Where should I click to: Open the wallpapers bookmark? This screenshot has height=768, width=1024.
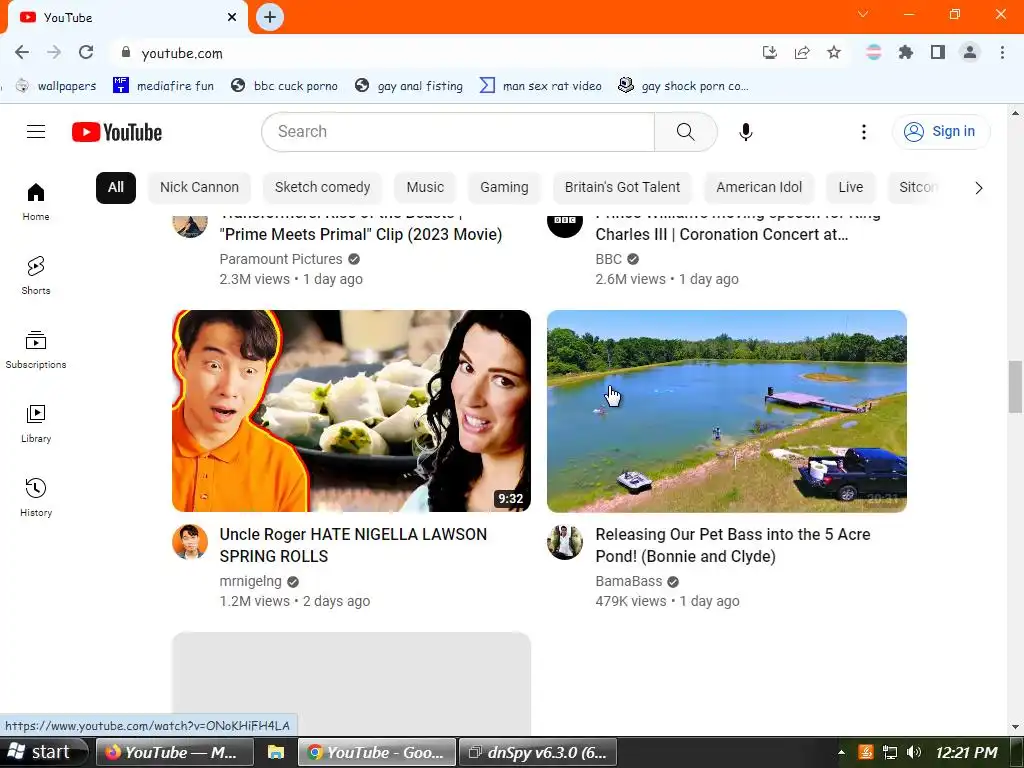tap(56, 86)
